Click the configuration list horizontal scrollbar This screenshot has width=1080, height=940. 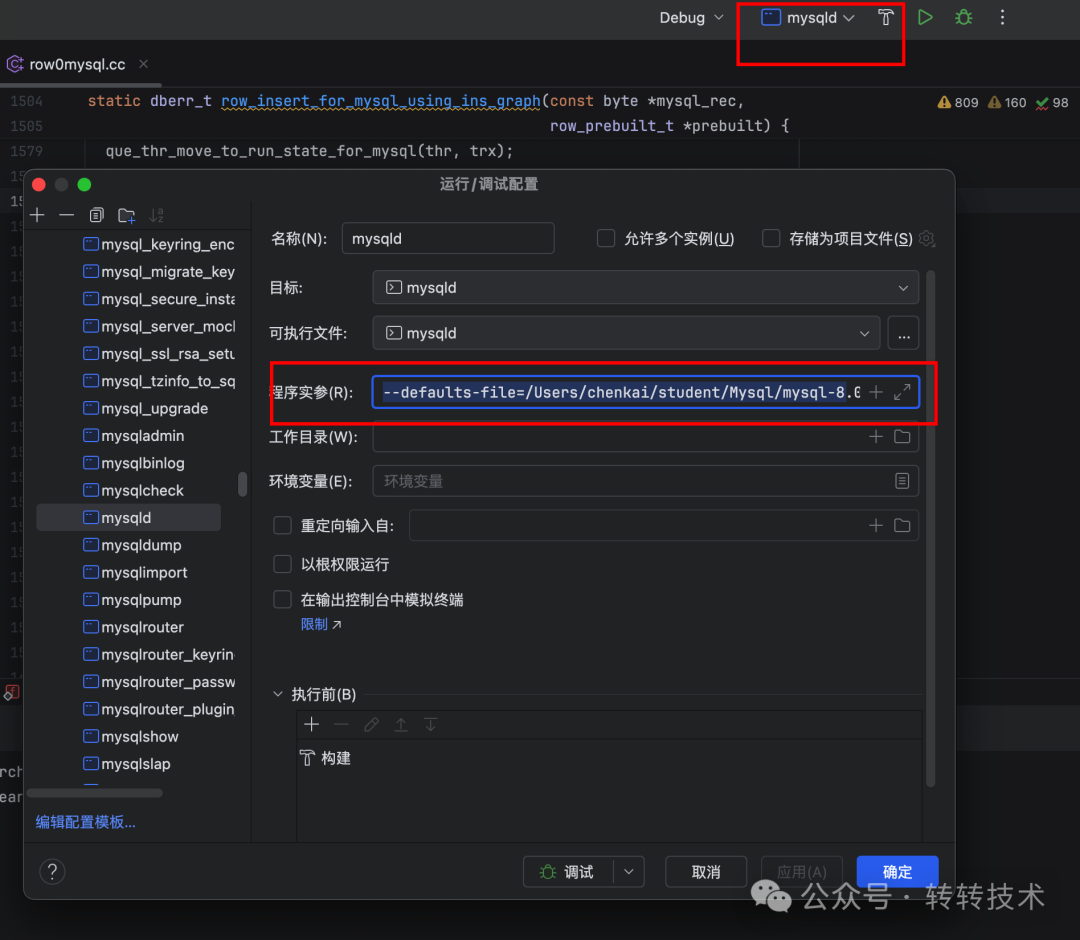(x=95, y=793)
